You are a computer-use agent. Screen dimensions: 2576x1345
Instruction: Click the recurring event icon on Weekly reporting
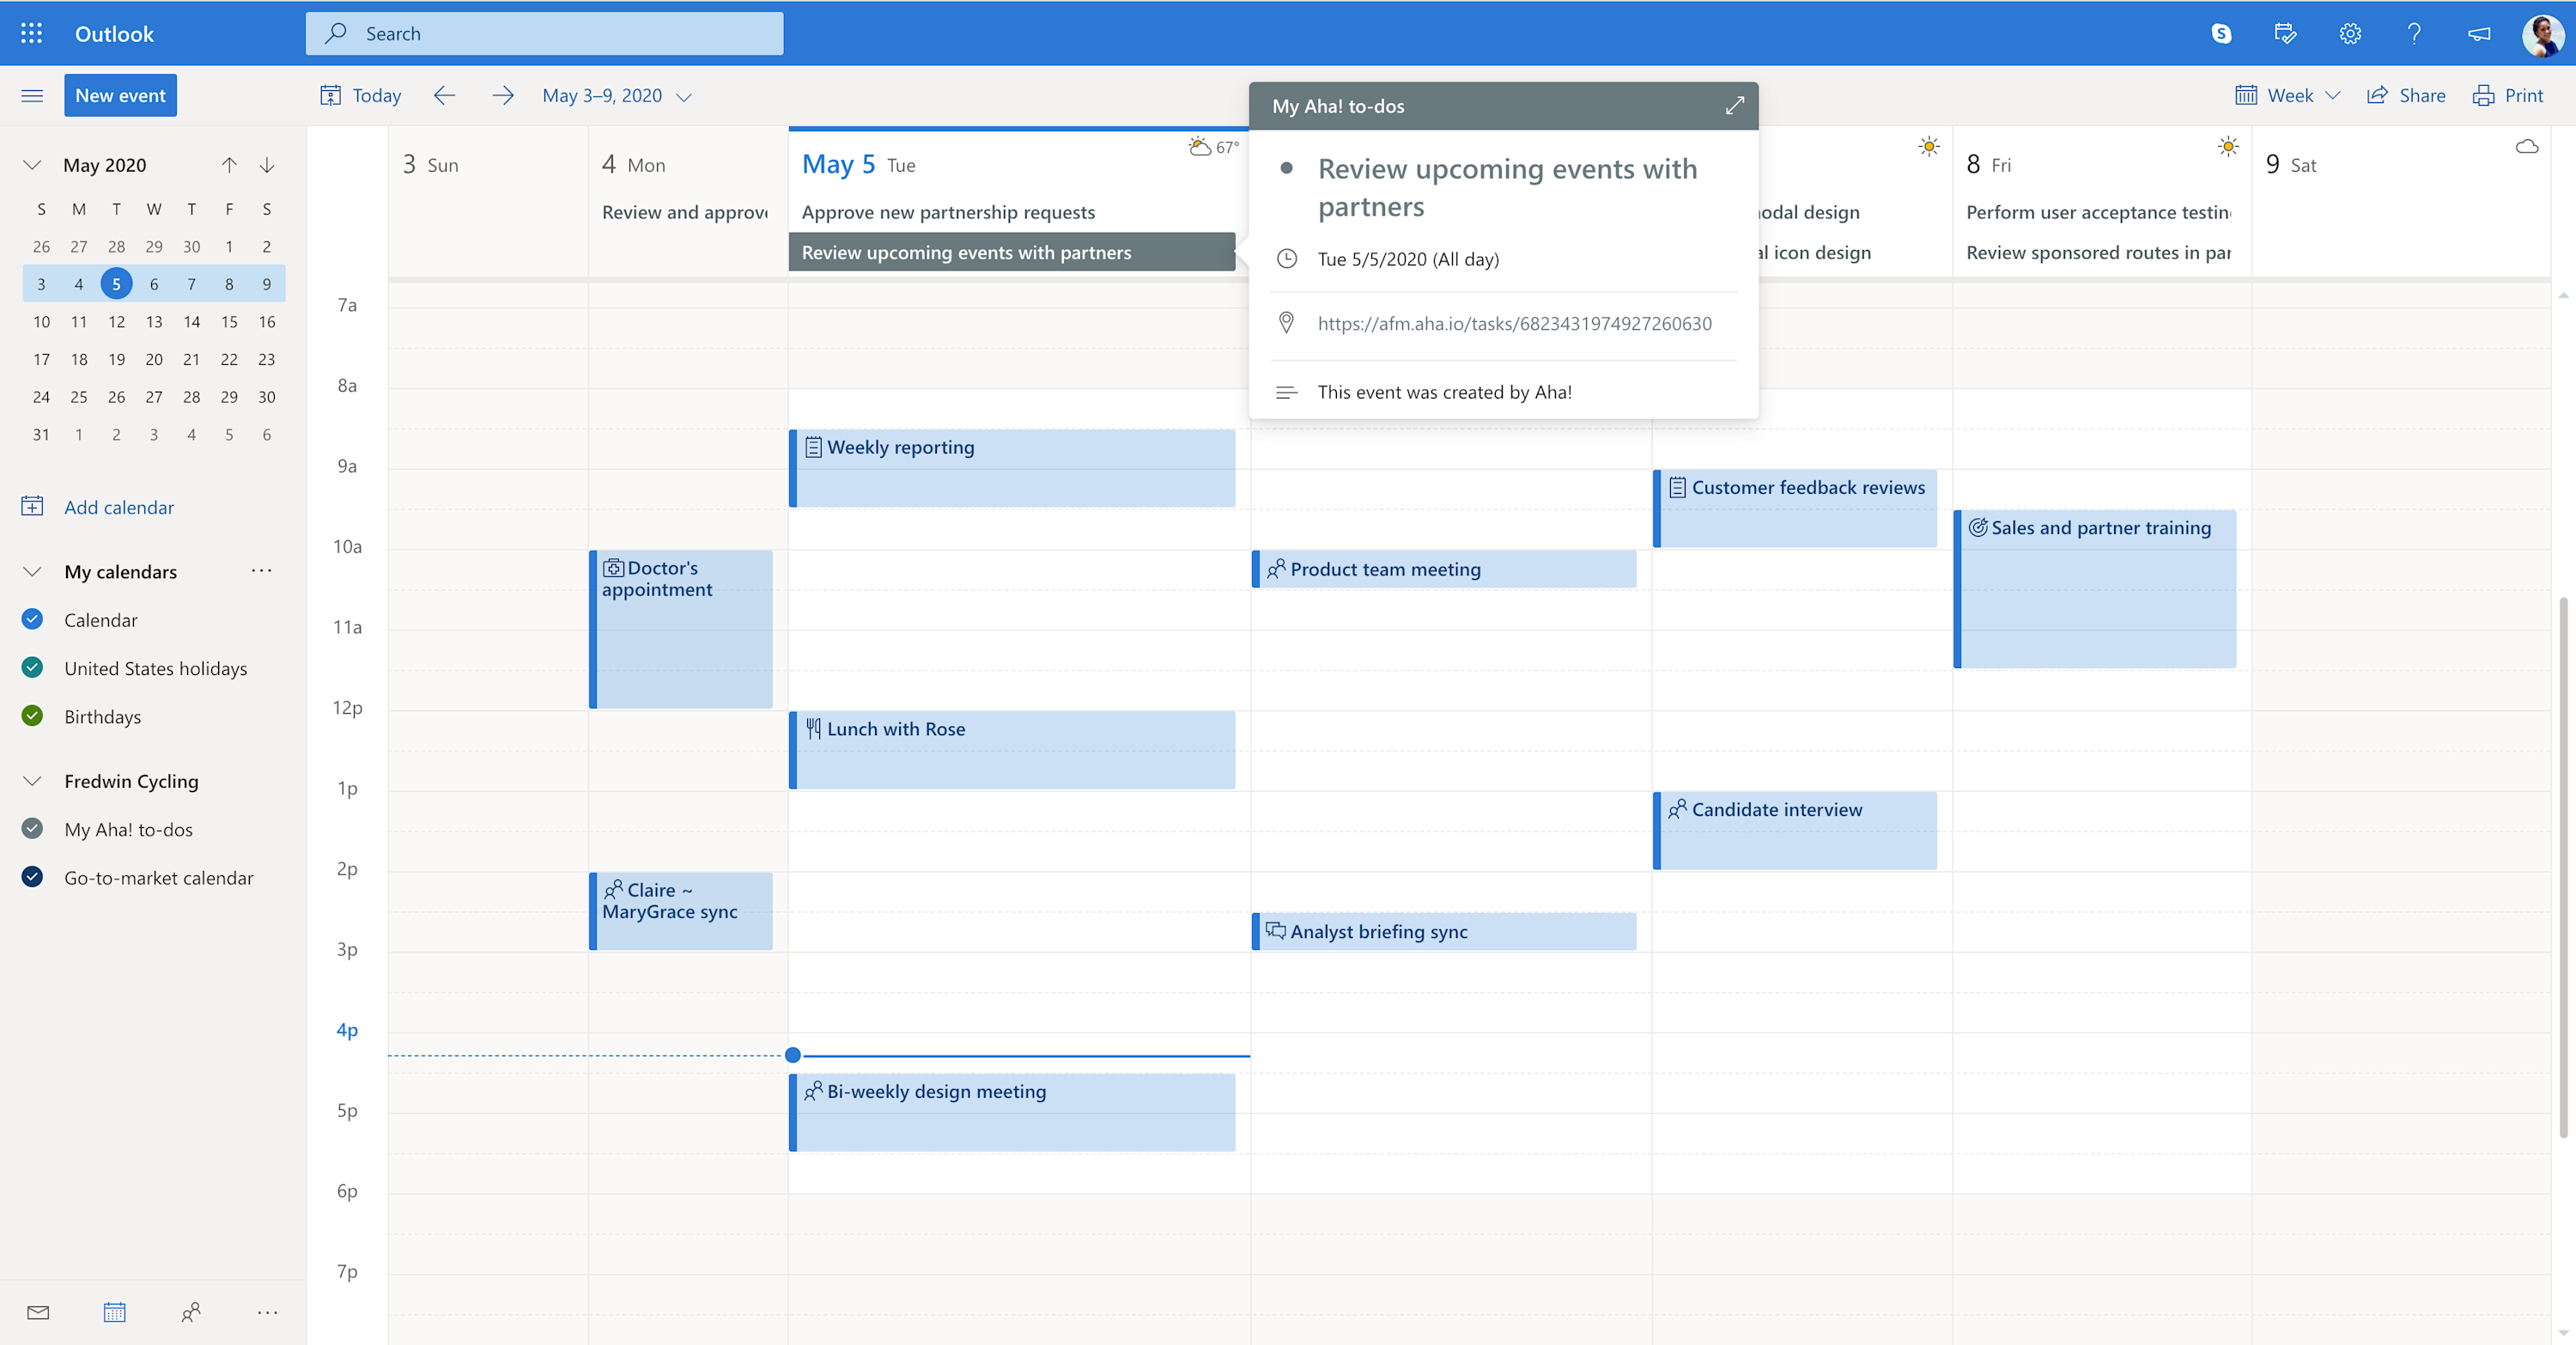click(x=812, y=447)
